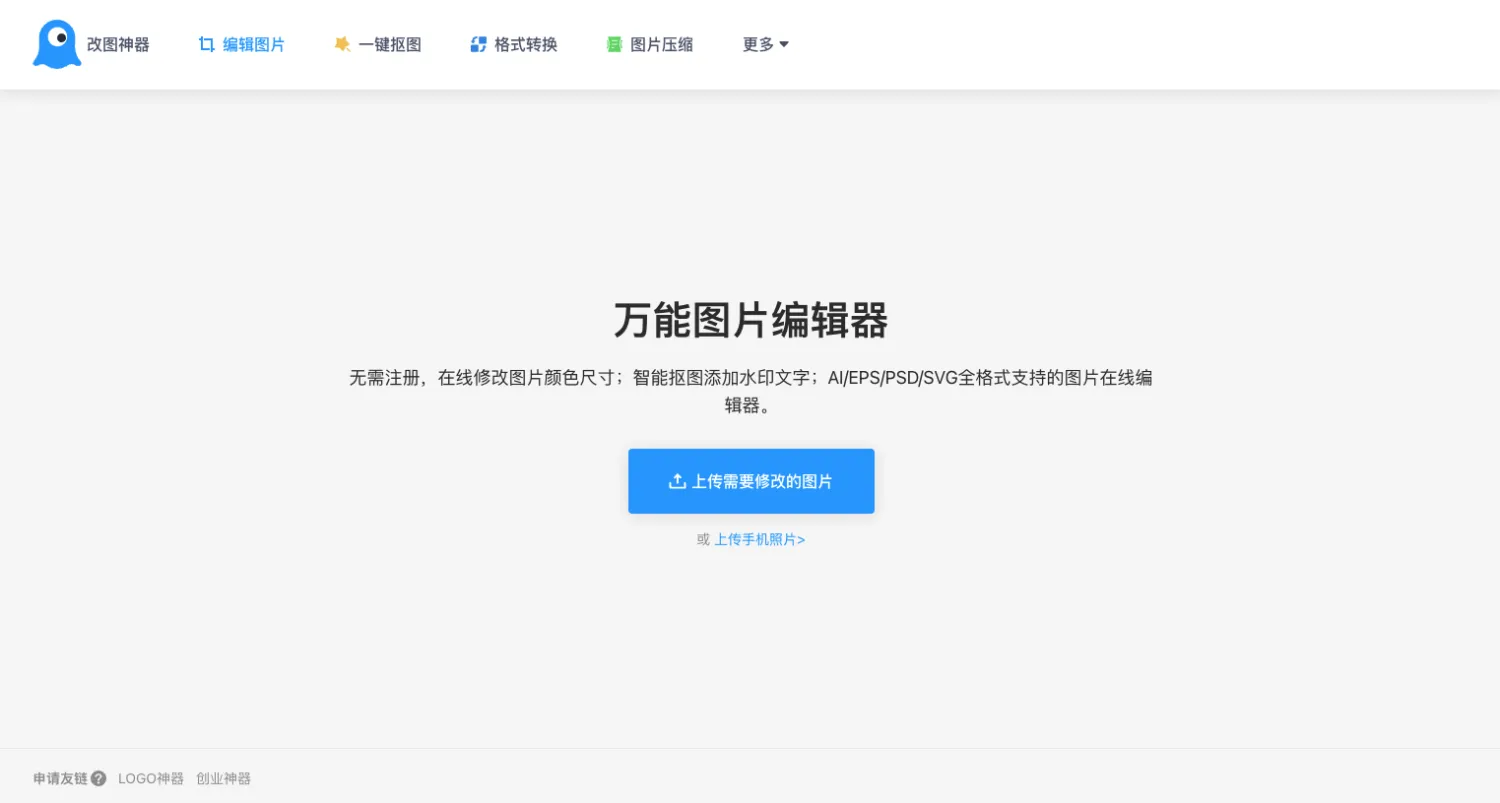
Task: Follow the 上传手机照片 link
Action: tap(759, 539)
